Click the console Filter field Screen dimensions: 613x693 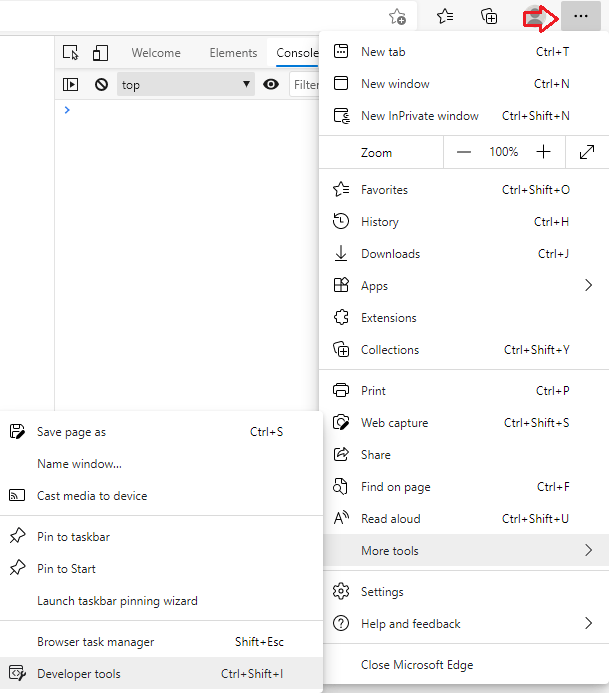click(305, 84)
